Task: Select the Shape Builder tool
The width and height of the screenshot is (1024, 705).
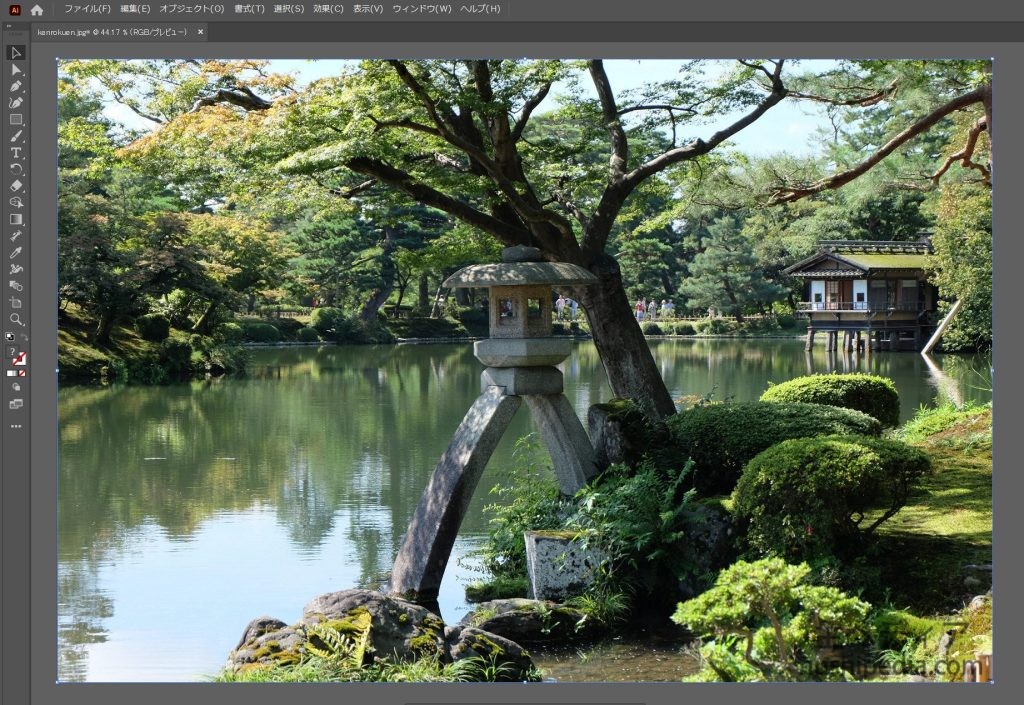Action: (16, 202)
